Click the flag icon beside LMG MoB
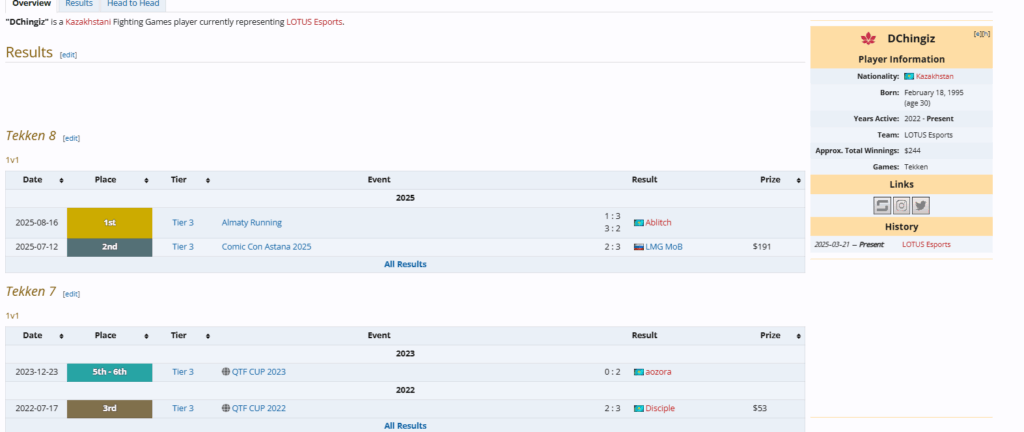 pos(638,246)
